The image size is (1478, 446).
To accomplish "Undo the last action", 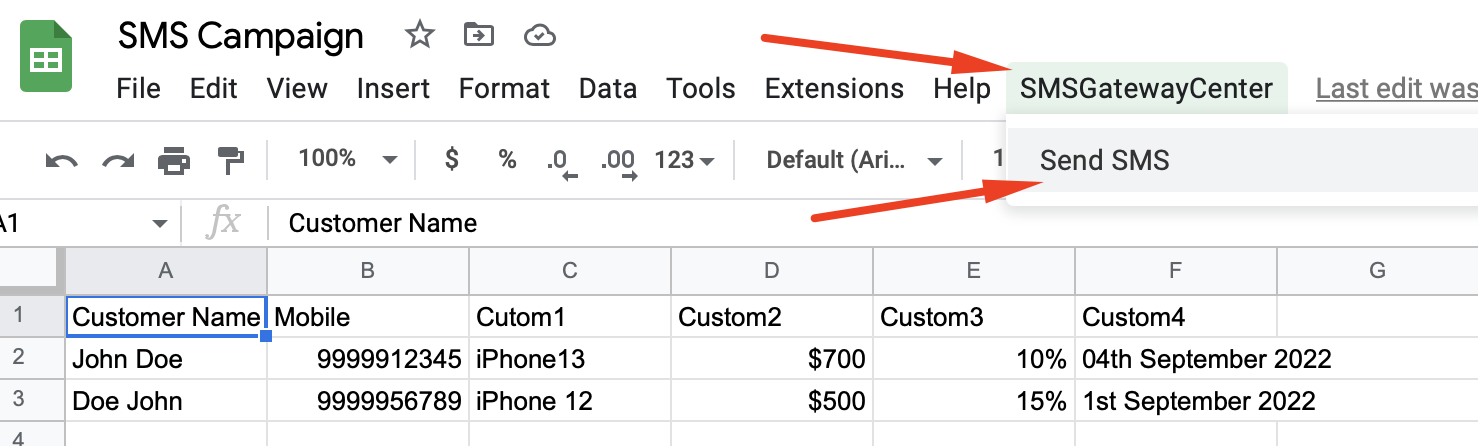I will (x=61, y=160).
